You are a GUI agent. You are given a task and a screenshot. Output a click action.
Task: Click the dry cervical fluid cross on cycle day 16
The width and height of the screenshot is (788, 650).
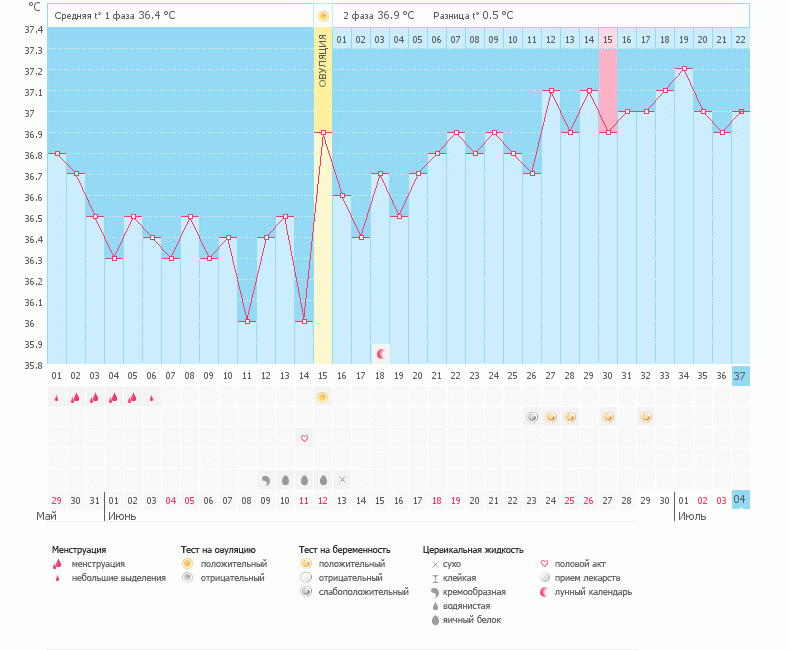click(x=342, y=479)
